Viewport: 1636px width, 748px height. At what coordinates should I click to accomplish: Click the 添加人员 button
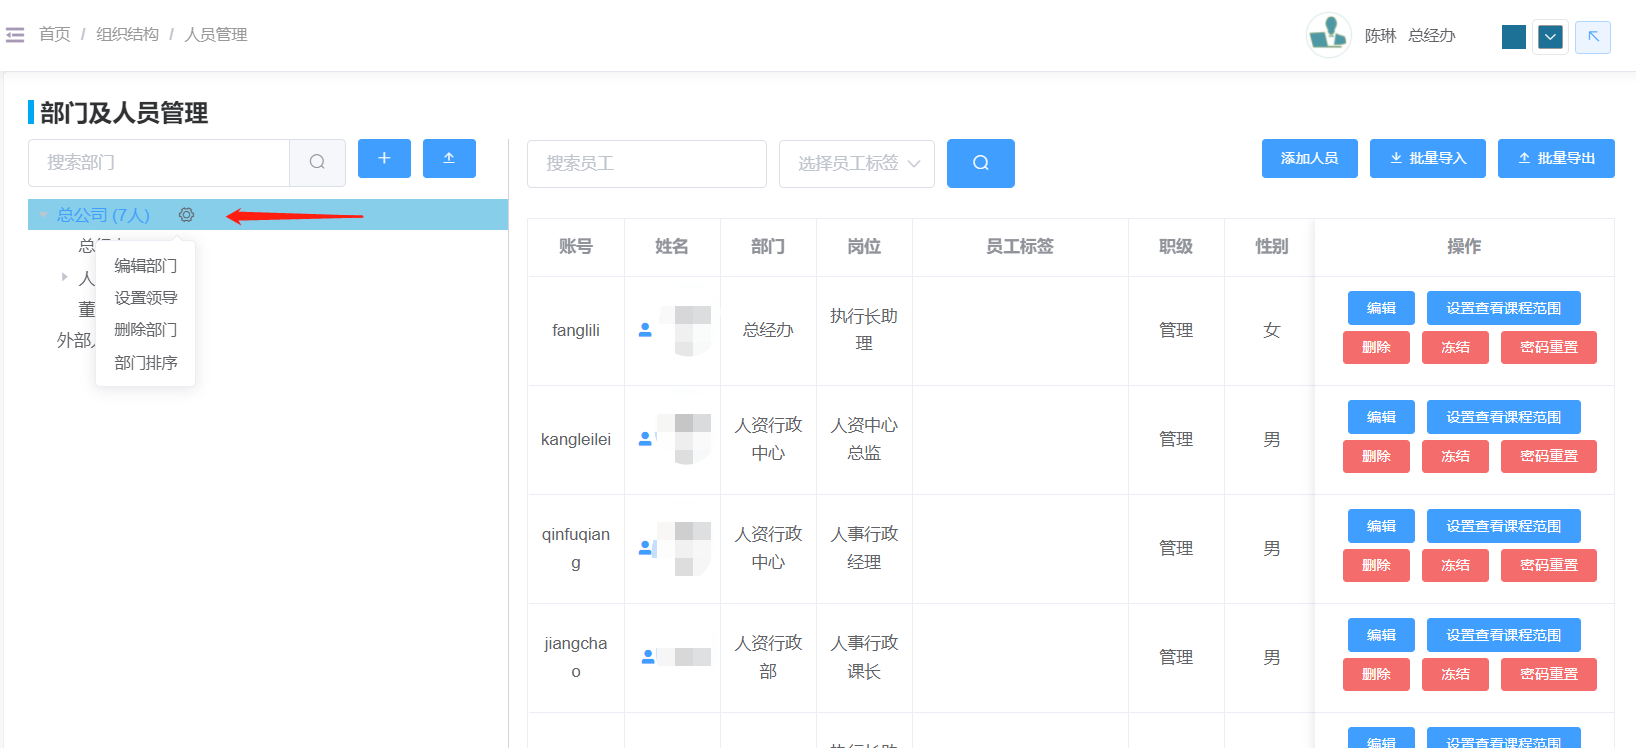[1309, 158]
